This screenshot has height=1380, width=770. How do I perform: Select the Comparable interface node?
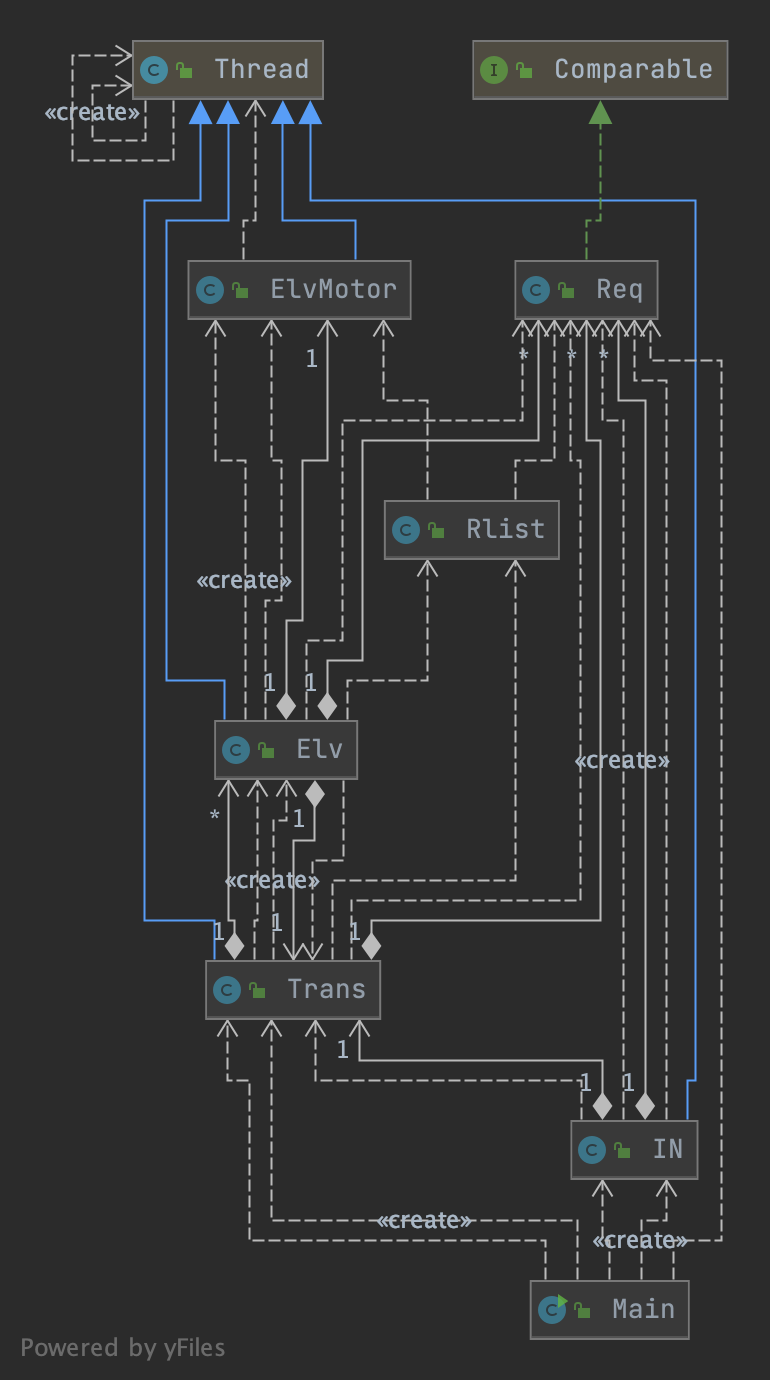pos(600,69)
